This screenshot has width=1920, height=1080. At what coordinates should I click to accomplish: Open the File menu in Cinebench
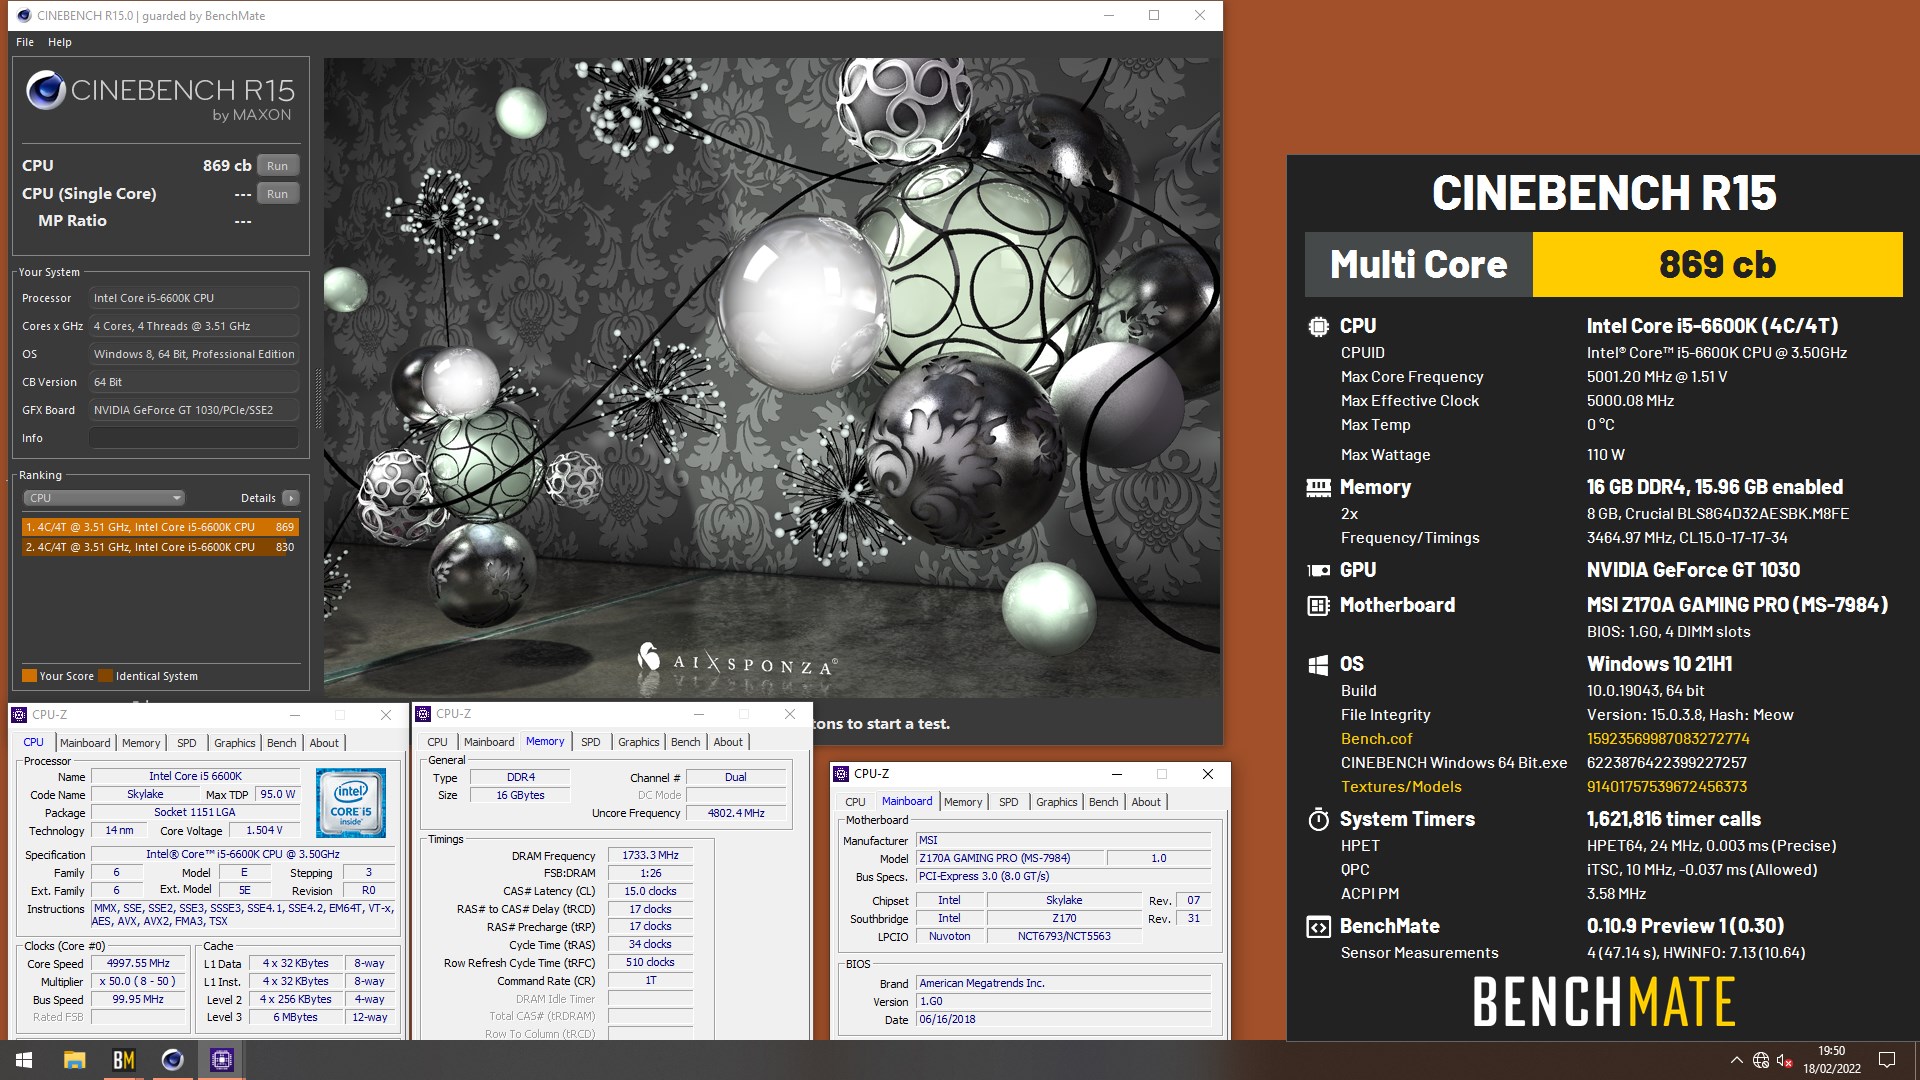click(x=25, y=42)
